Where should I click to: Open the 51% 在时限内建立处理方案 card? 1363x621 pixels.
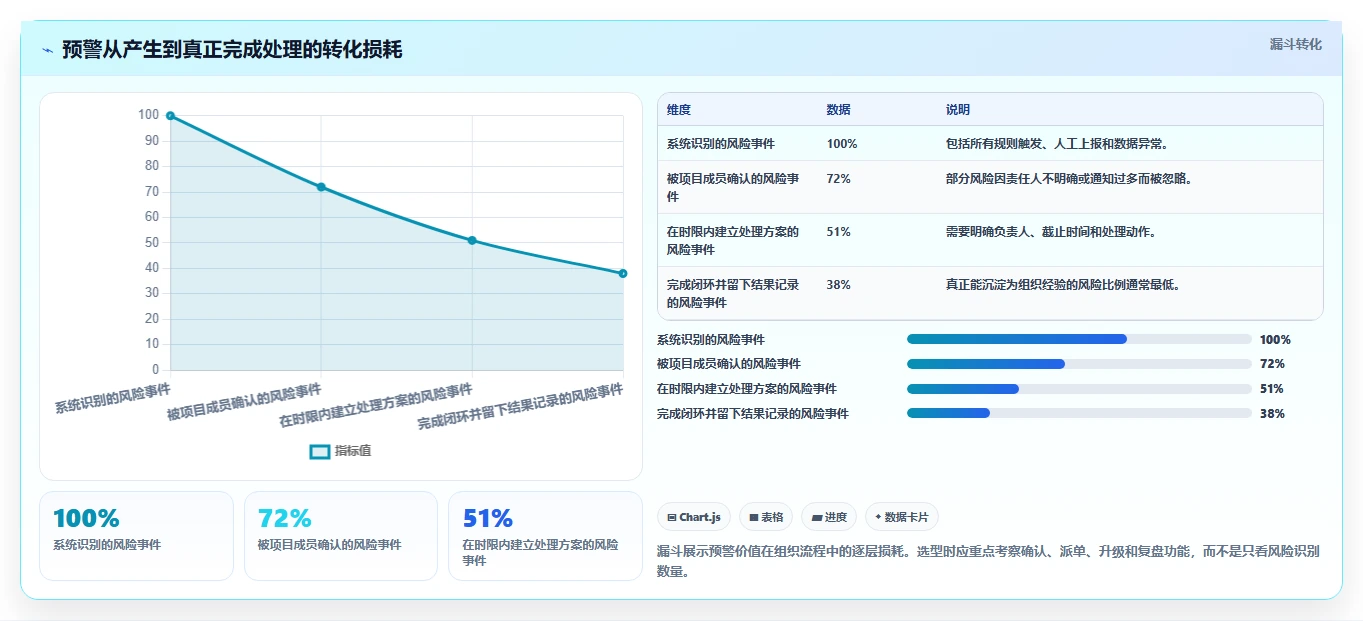point(545,536)
